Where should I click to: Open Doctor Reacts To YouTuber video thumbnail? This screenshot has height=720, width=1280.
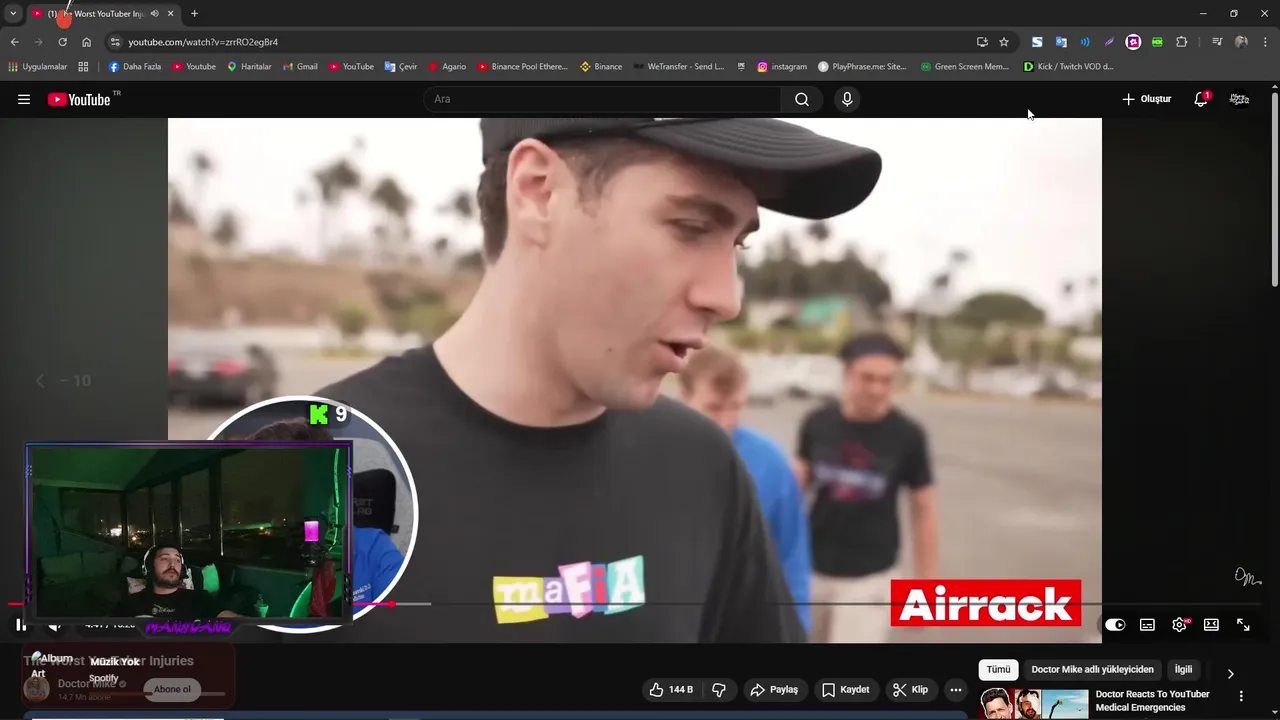click(1034, 704)
